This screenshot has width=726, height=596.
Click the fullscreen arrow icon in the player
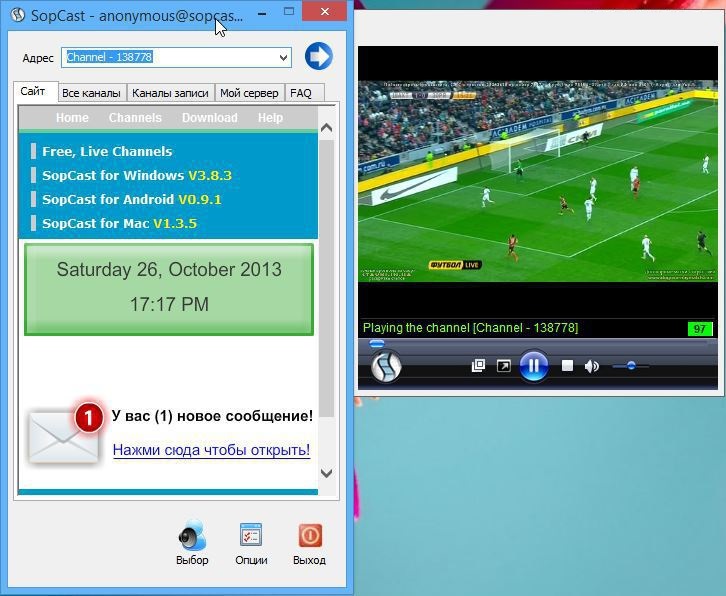click(x=503, y=366)
